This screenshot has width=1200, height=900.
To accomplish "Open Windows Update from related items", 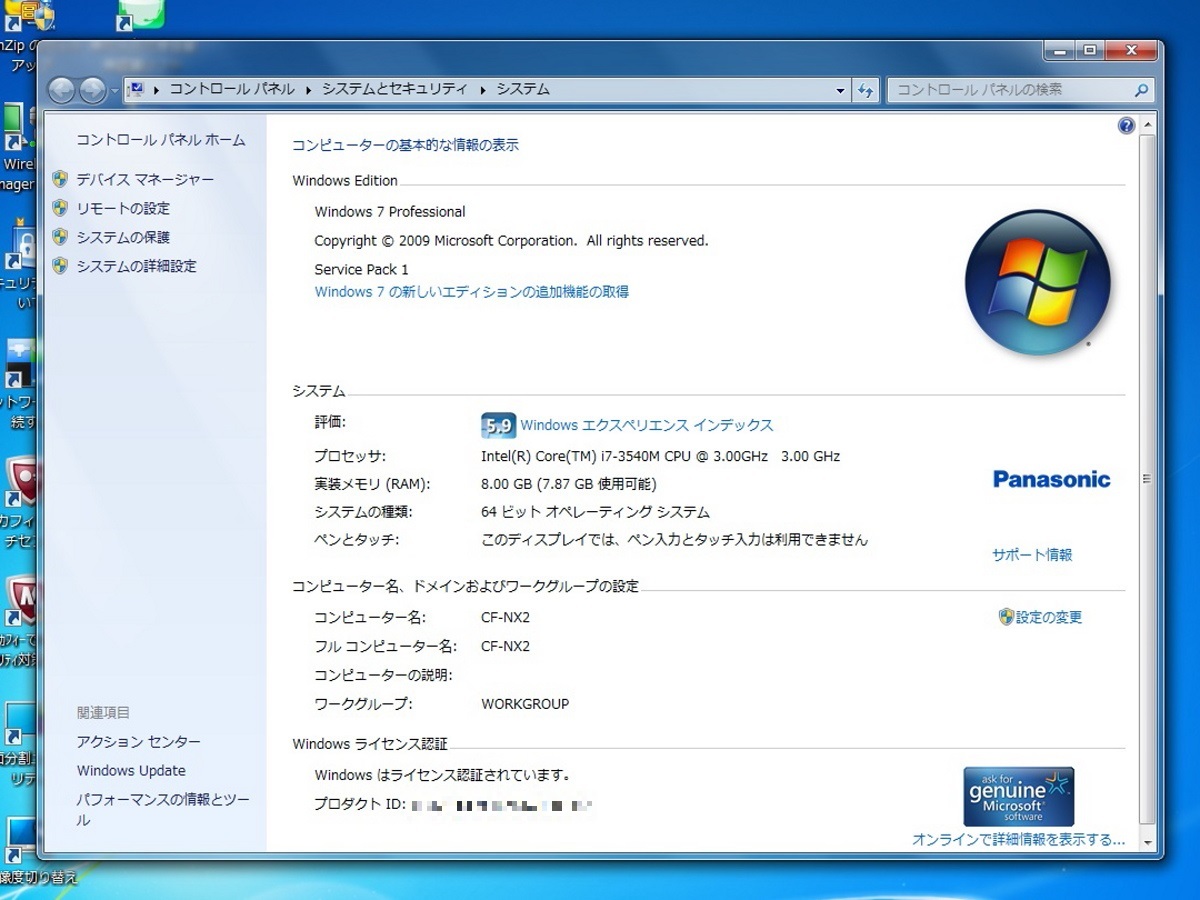I will tap(131, 770).
